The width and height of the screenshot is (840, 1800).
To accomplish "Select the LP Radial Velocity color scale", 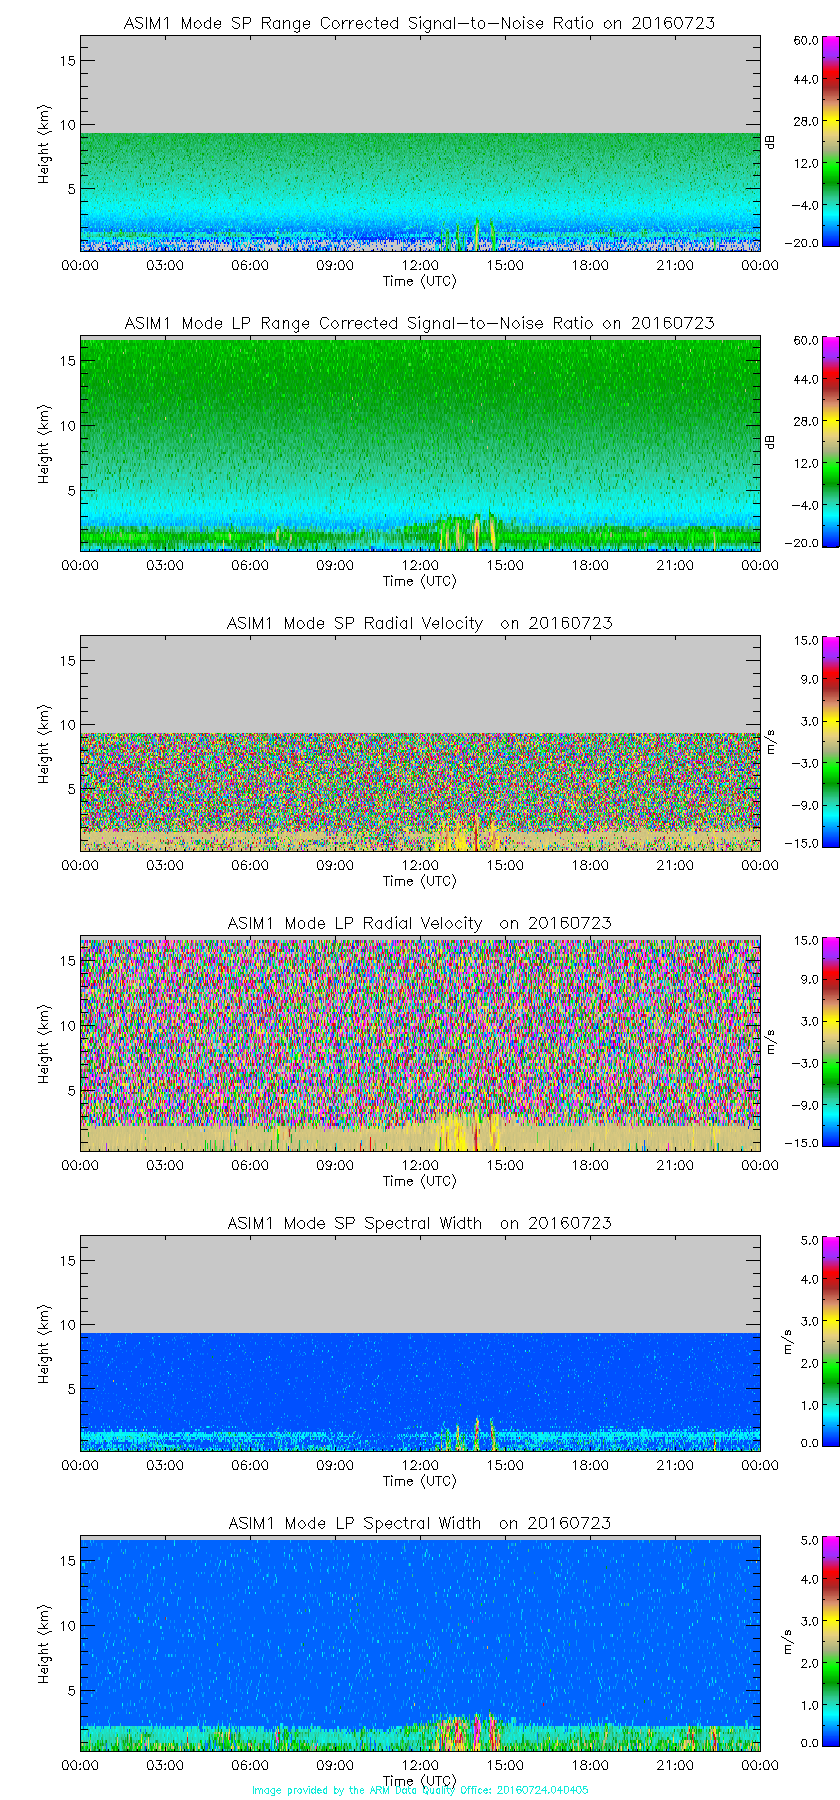I will click(x=803, y=1042).
